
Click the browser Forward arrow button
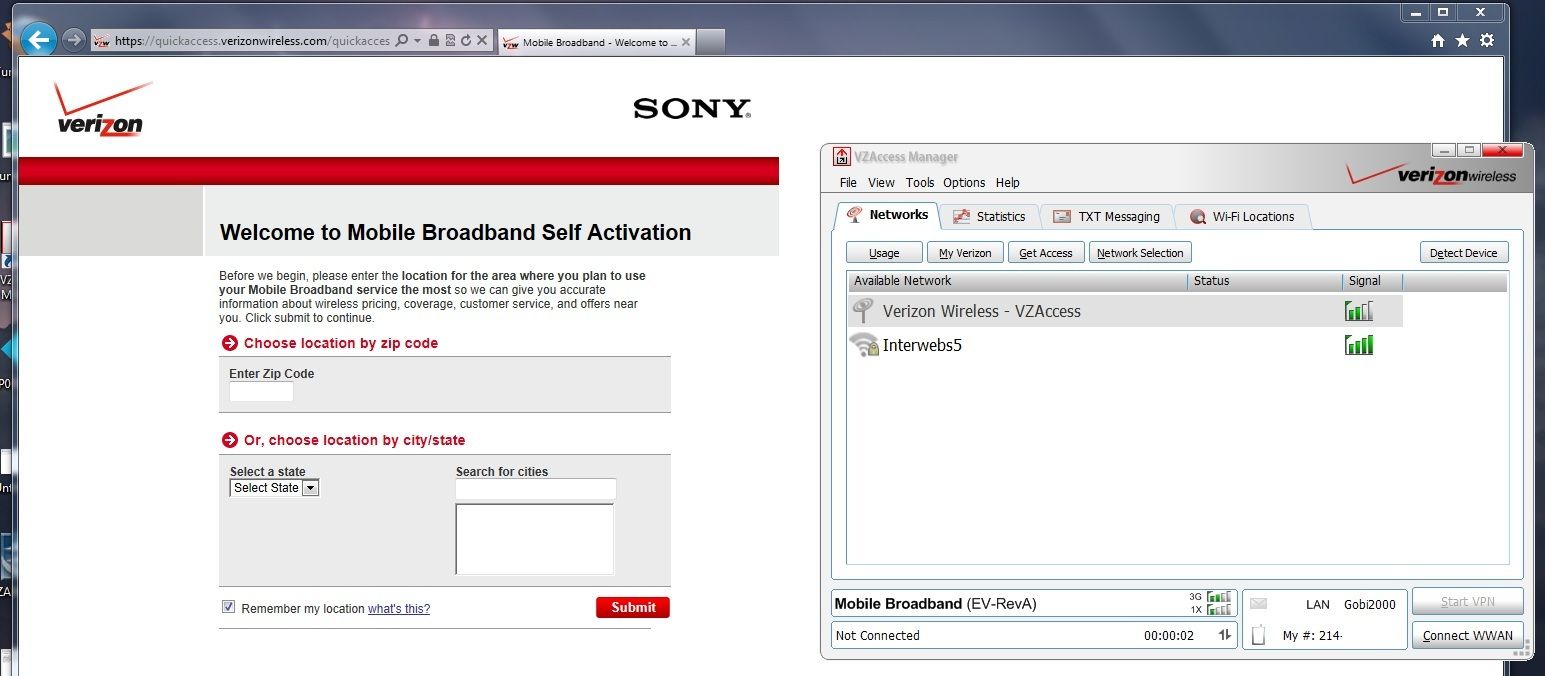(73, 40)
